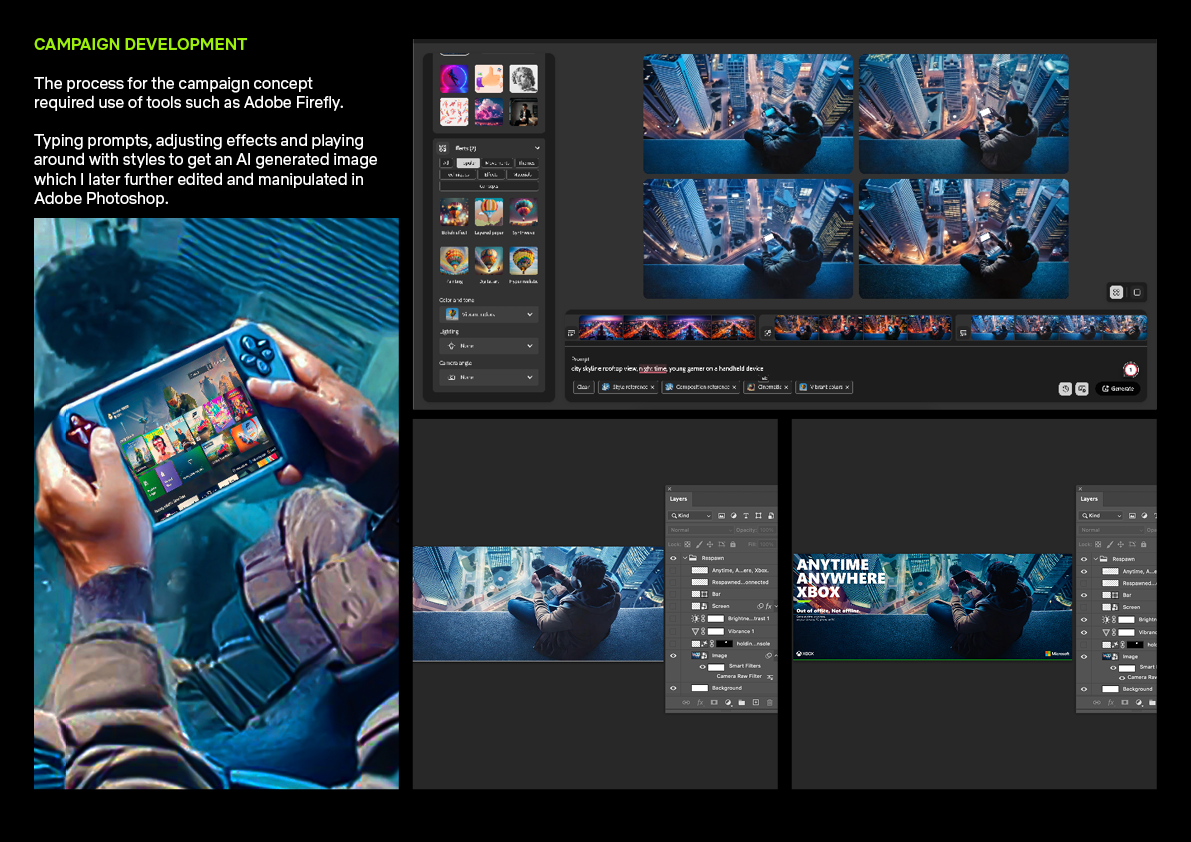The width and height of the screenshot is (1191, 842).
Task: Click the prompt settings icon left of Generate
Action: coord(1082,389)
